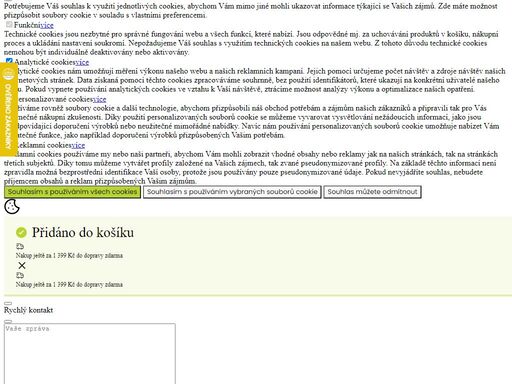512x384 pixels.
Task: Click the first delivery truck icon
Action: [20, 246]
